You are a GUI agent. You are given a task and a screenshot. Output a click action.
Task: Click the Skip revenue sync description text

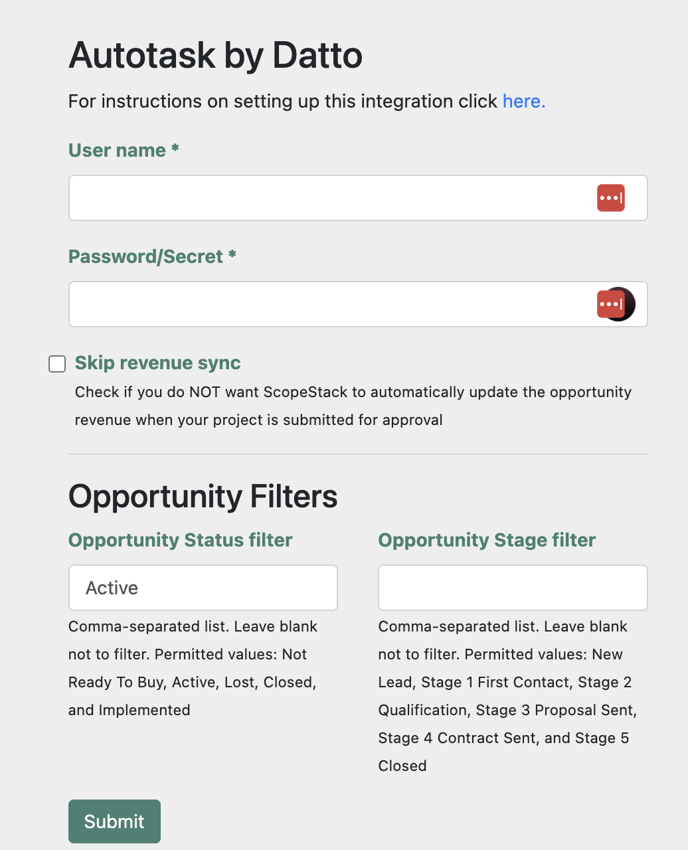(x=352, y=406)
